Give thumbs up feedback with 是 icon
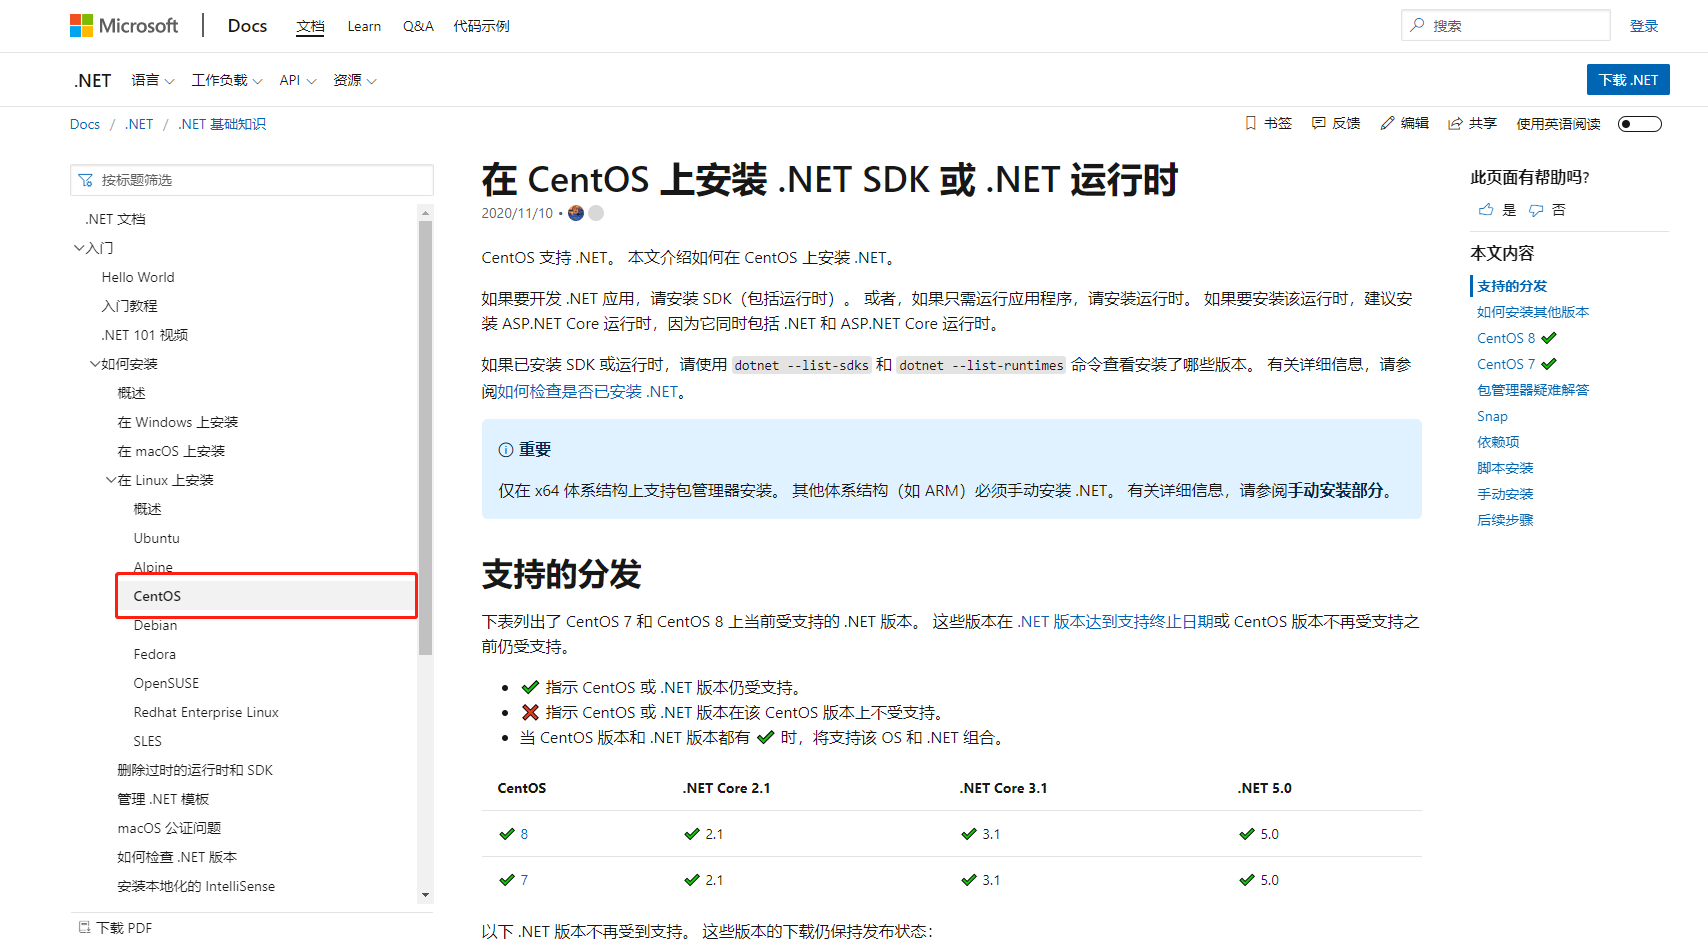The height and width of the screenshot is (941, 1708). (x=1485, y=210)
